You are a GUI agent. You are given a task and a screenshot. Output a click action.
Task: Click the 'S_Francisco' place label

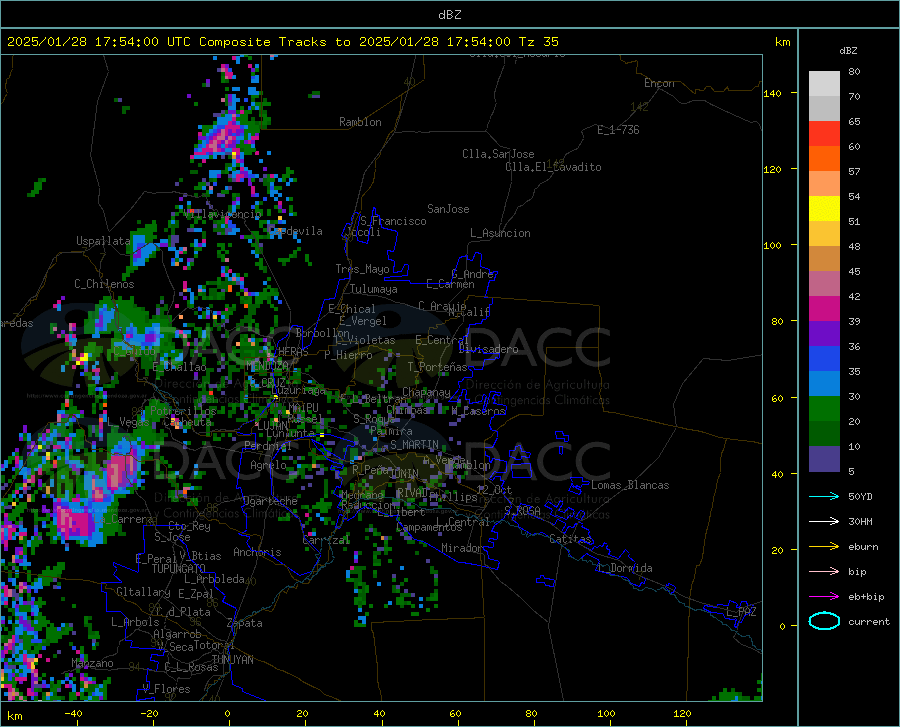393,221
